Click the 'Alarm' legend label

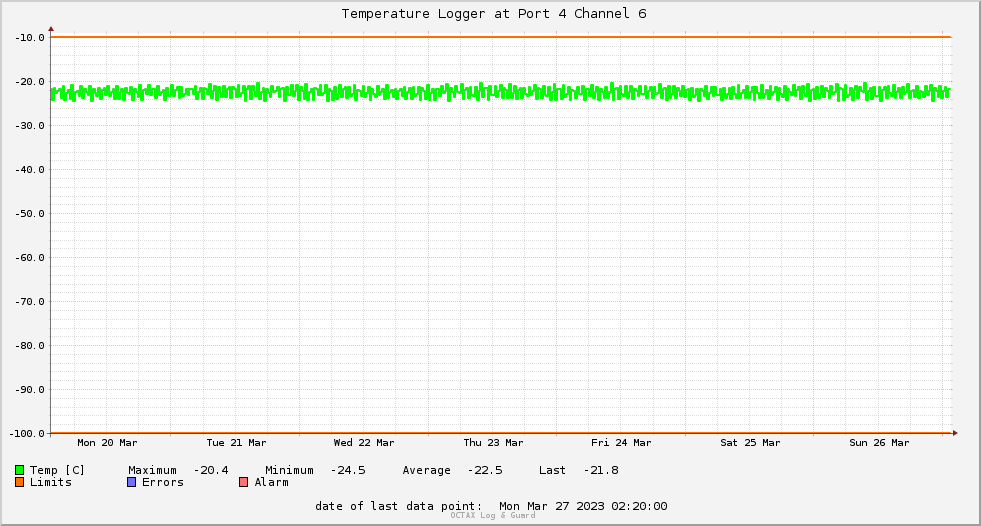coord(272,482)
